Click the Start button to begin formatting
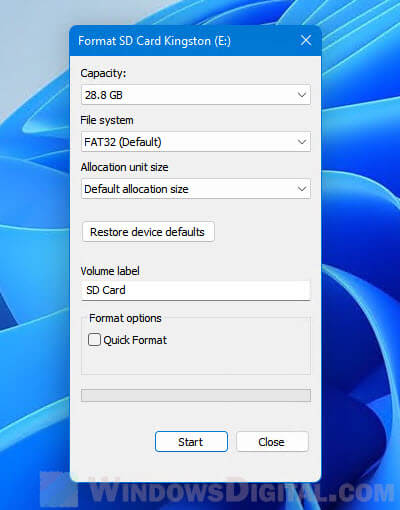The width and height of the screenshot is (400, 510). pos(191,442)
